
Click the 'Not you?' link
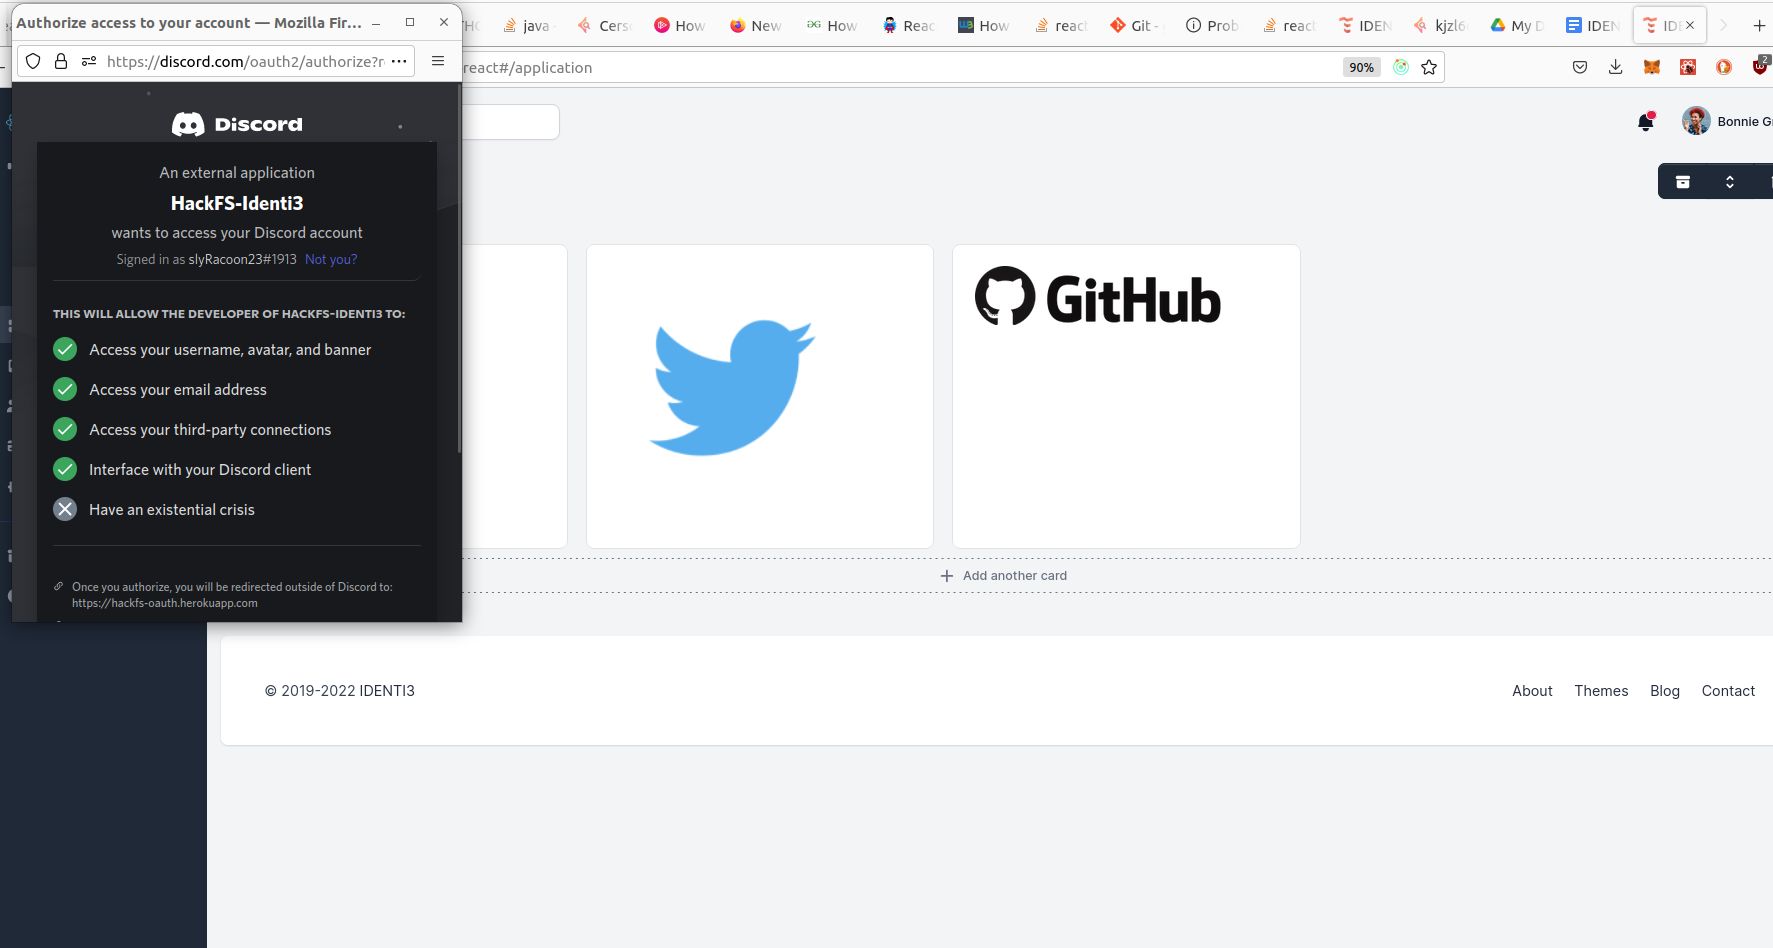point(331,259)
